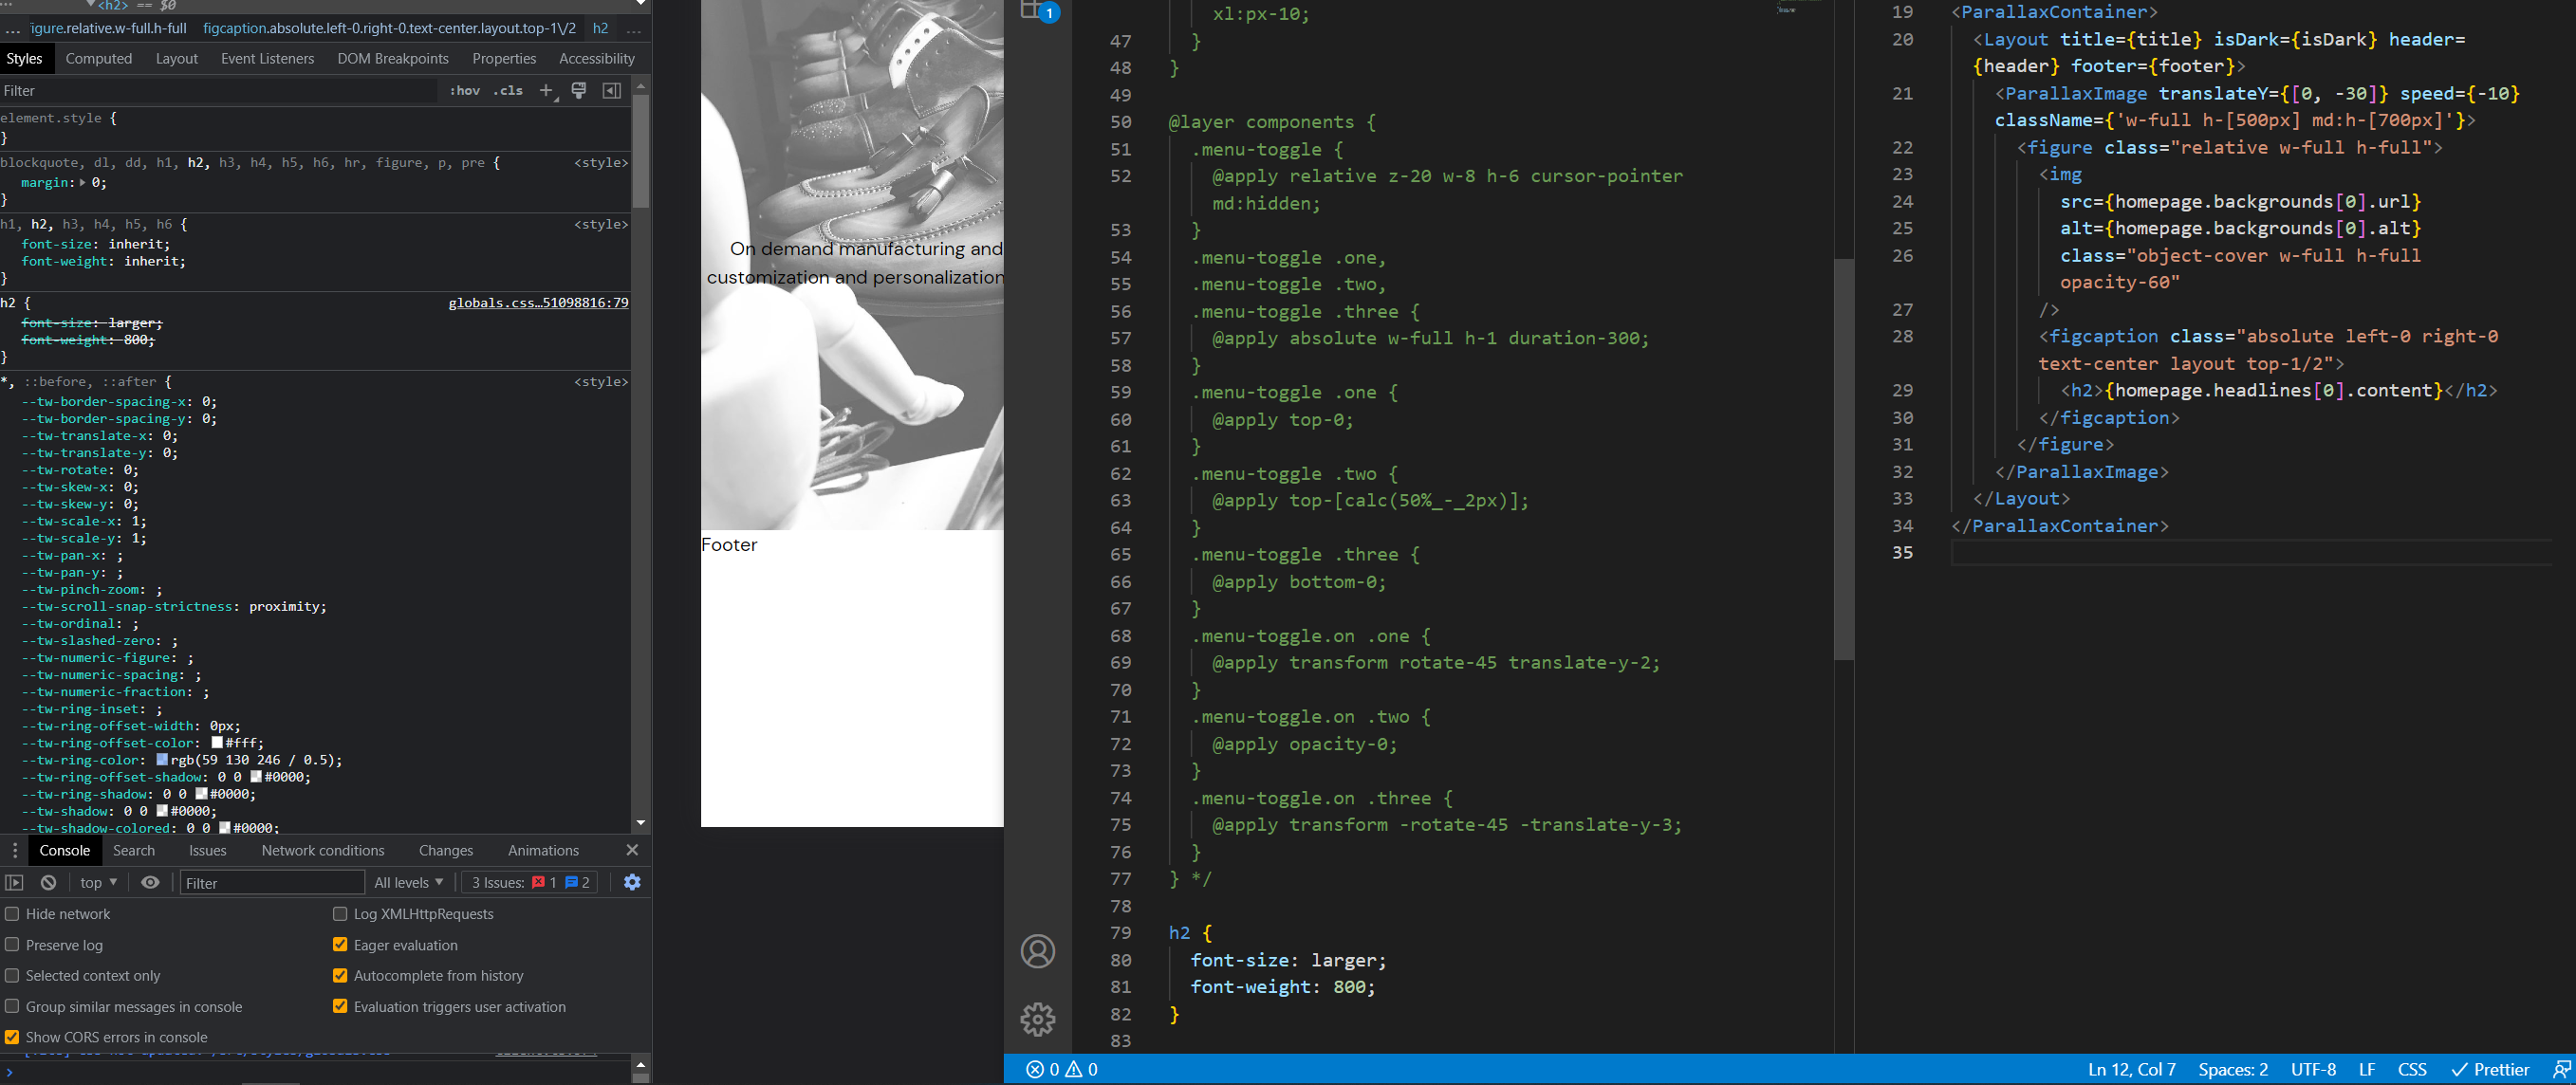Add a new style rule with the plus icon
The width and height of the screenshot is (2576, 1085).
[546, 90]
